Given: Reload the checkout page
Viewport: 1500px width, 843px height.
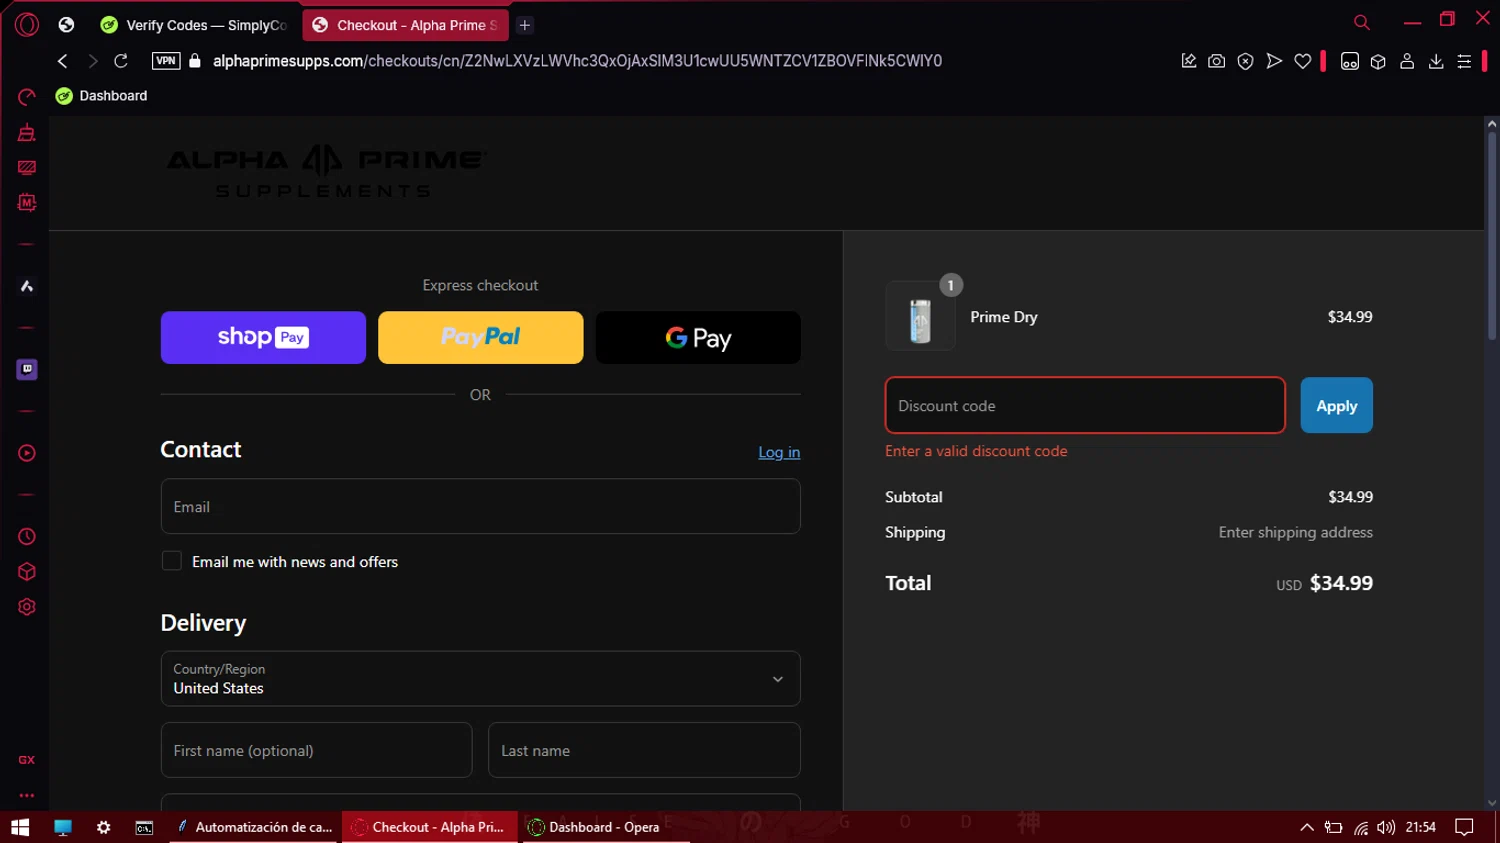Looking at the screenshot, I should (x=121, y=61).
